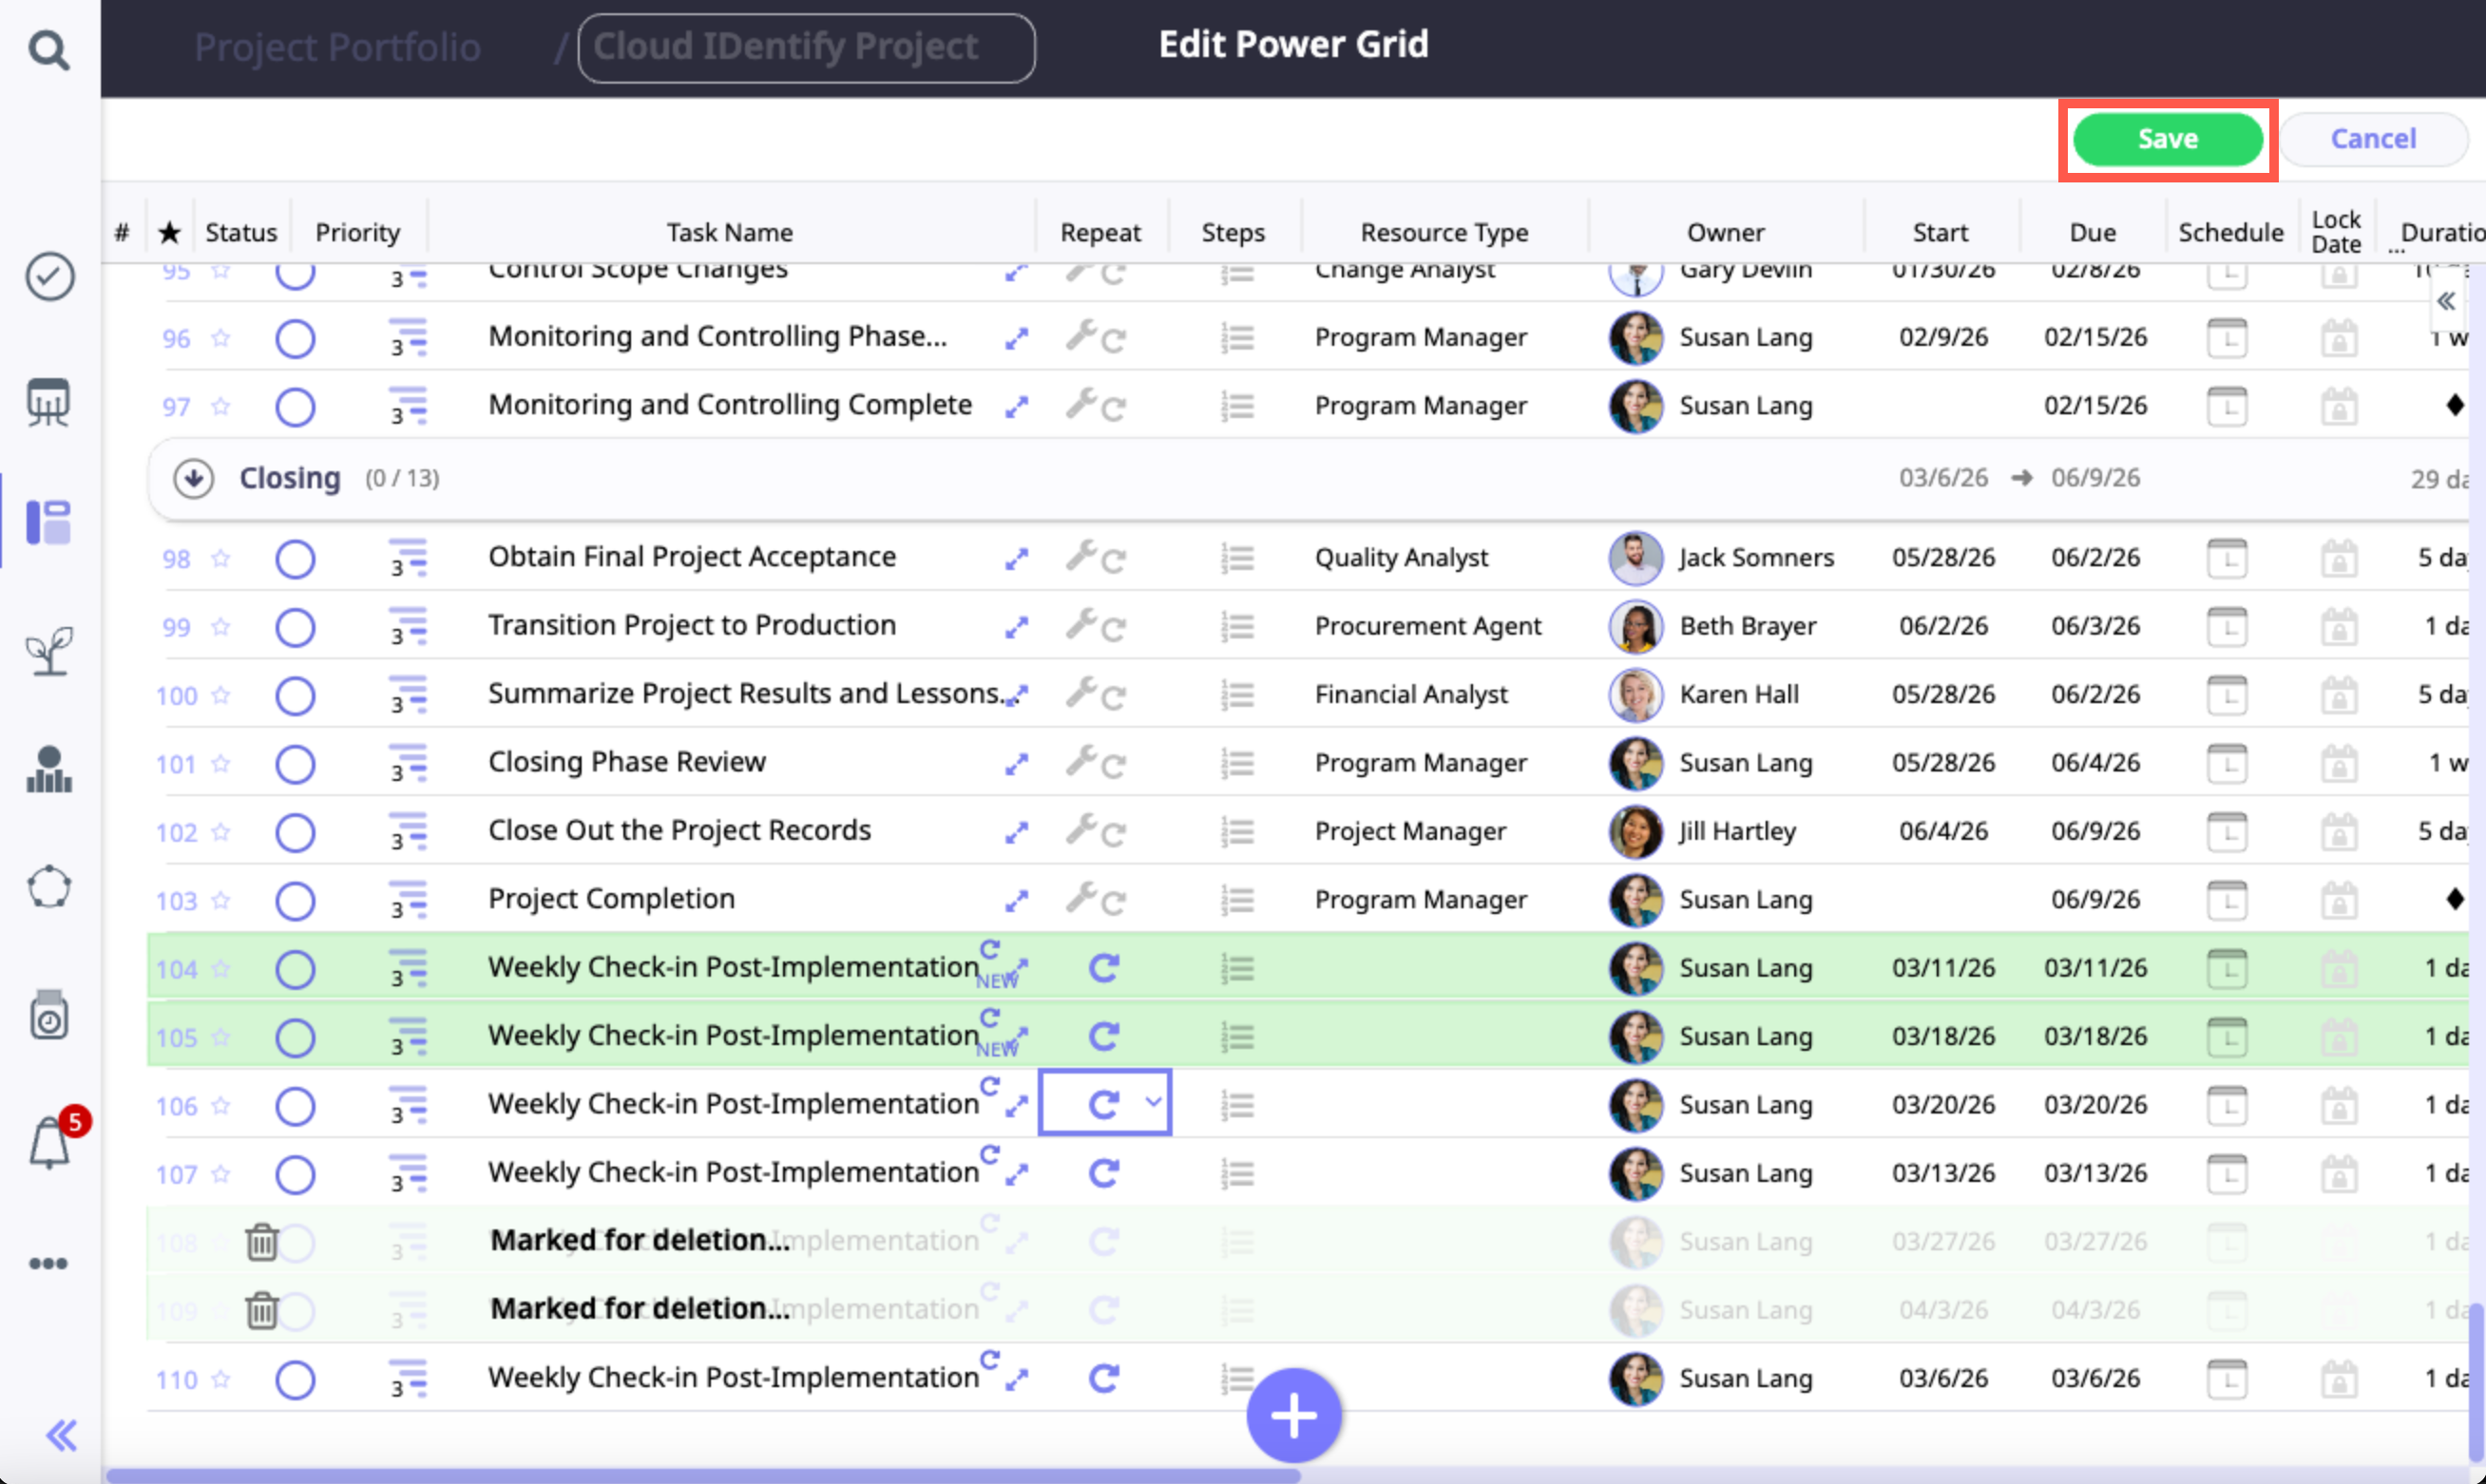Image resolution: width=2486 pixels, height=1484 pixels.
Task: Click the Priority column header
Action: pos(357,232)
